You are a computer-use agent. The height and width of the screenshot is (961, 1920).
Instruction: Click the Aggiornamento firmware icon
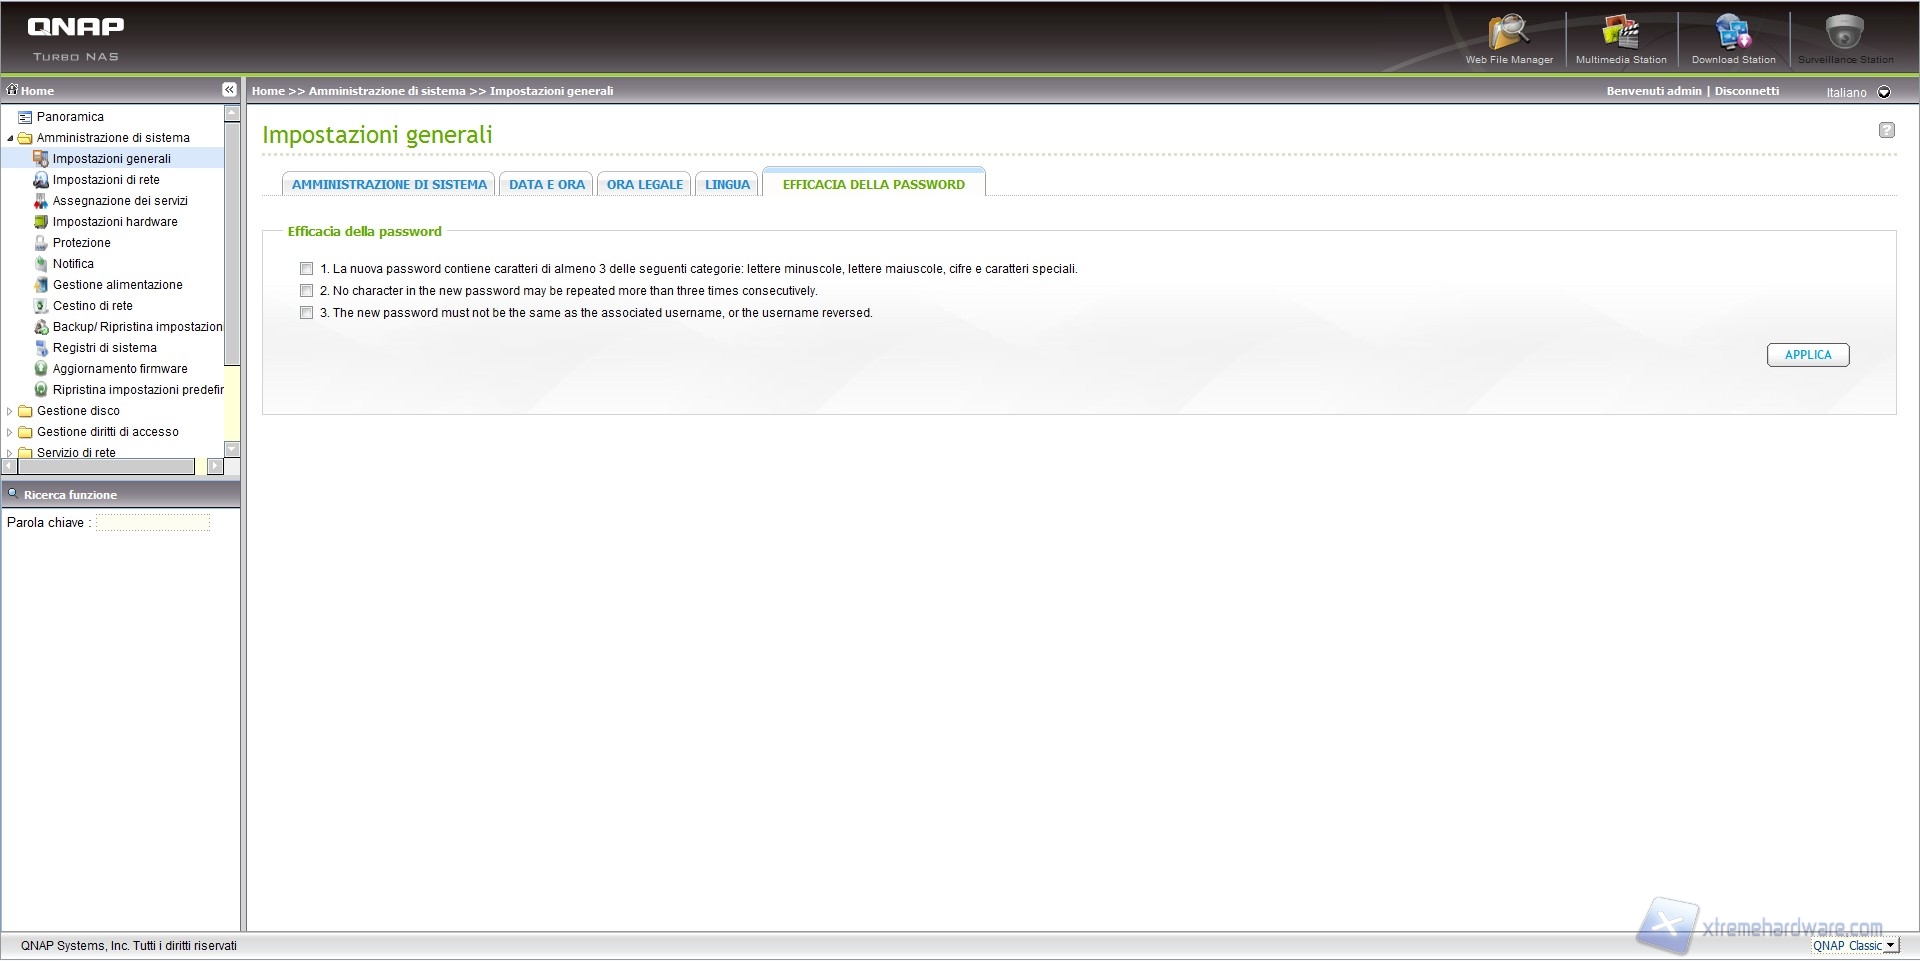pos(41,369)
